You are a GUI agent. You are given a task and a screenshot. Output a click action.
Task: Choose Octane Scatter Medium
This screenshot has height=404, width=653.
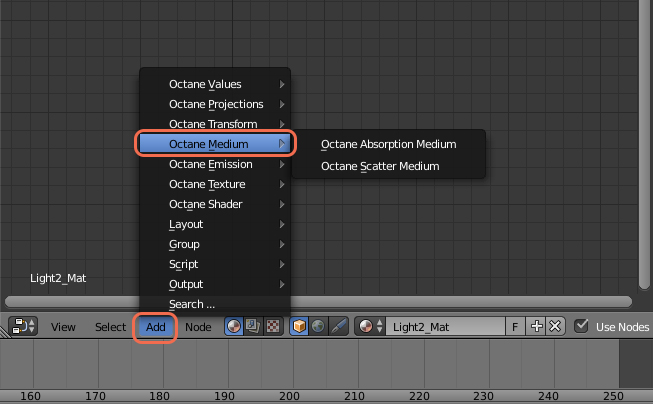click(380, 166)
